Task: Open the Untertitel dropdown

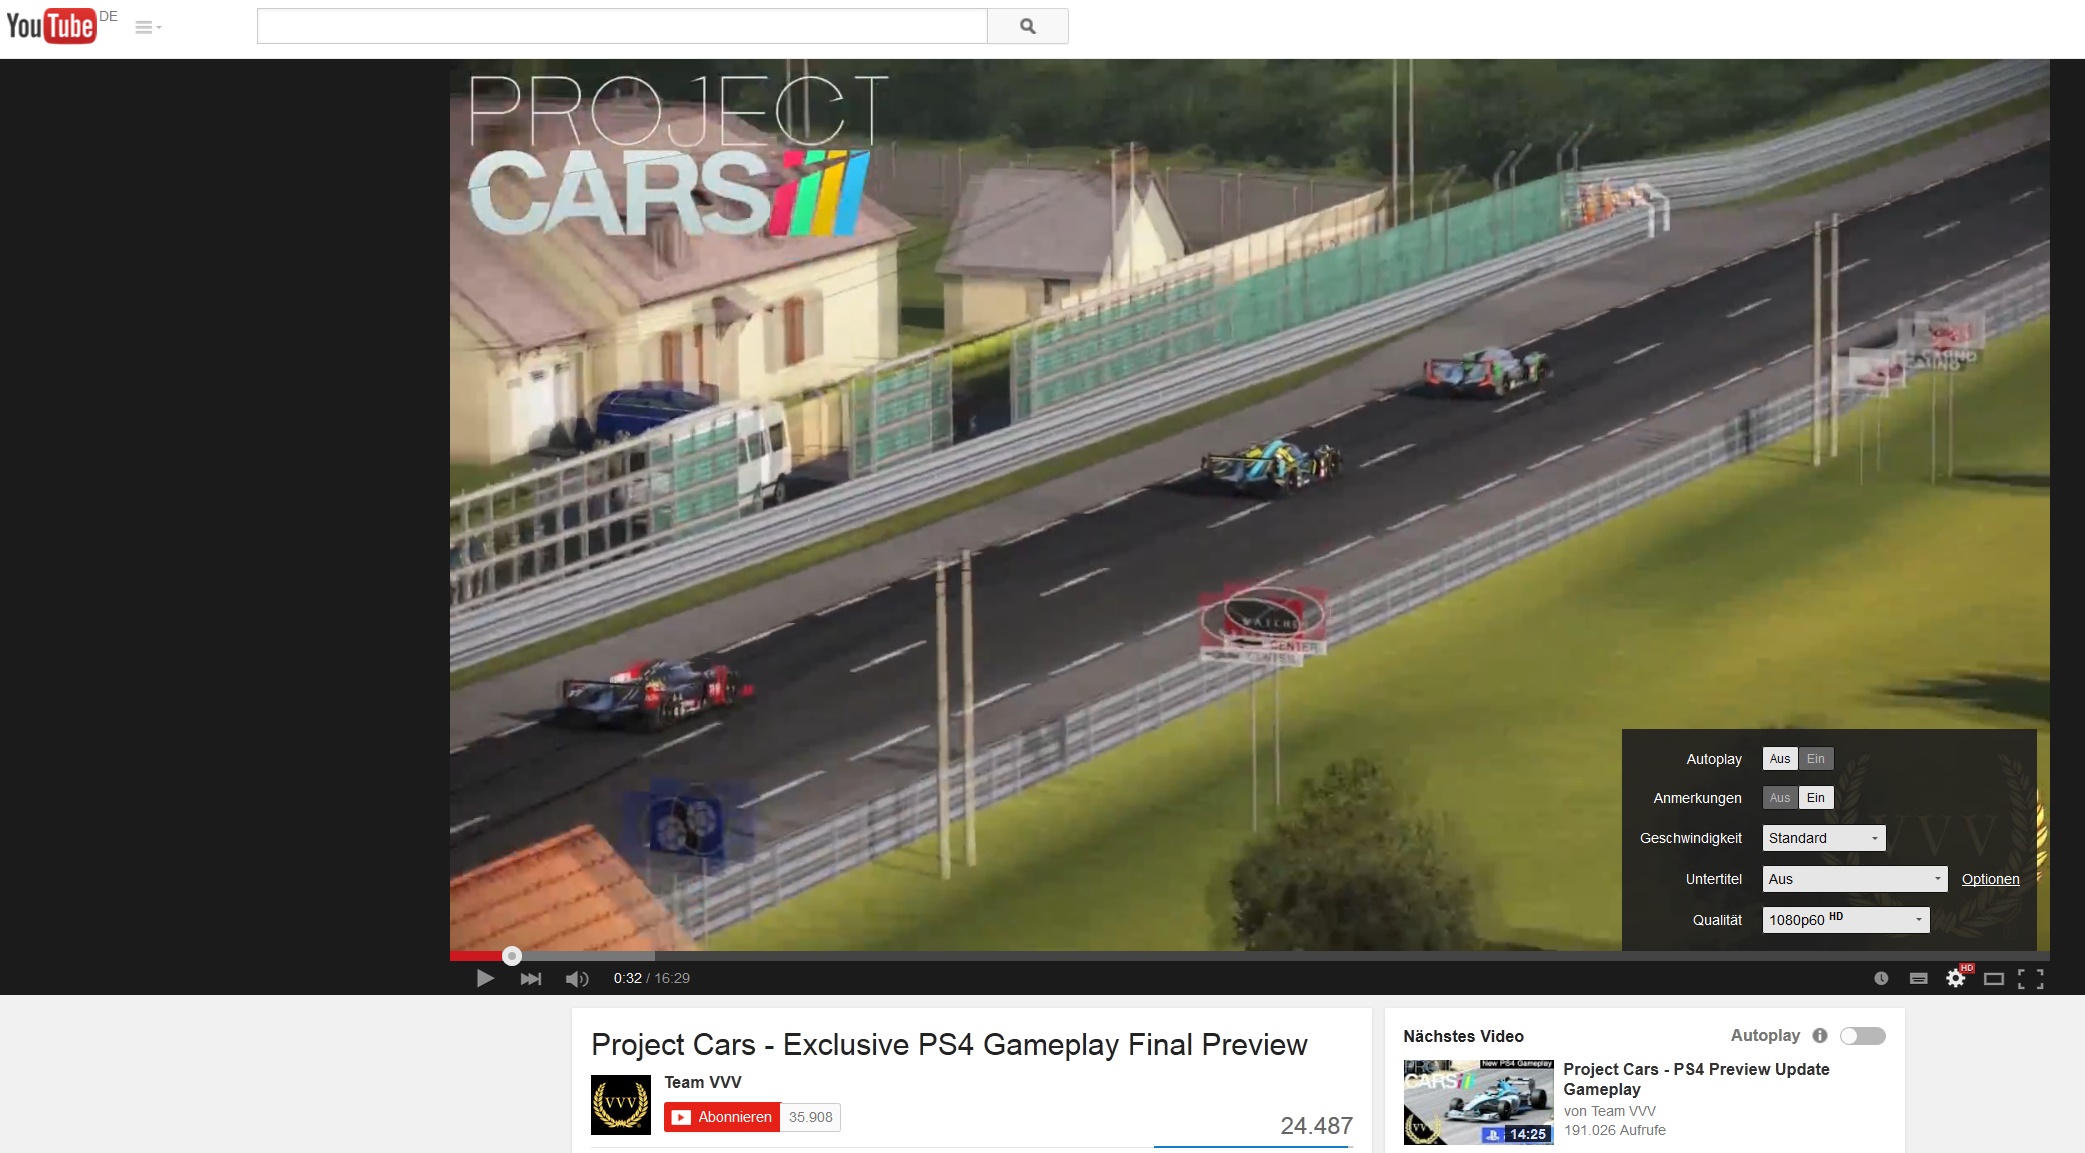Action: click(x=1855, y=879)
